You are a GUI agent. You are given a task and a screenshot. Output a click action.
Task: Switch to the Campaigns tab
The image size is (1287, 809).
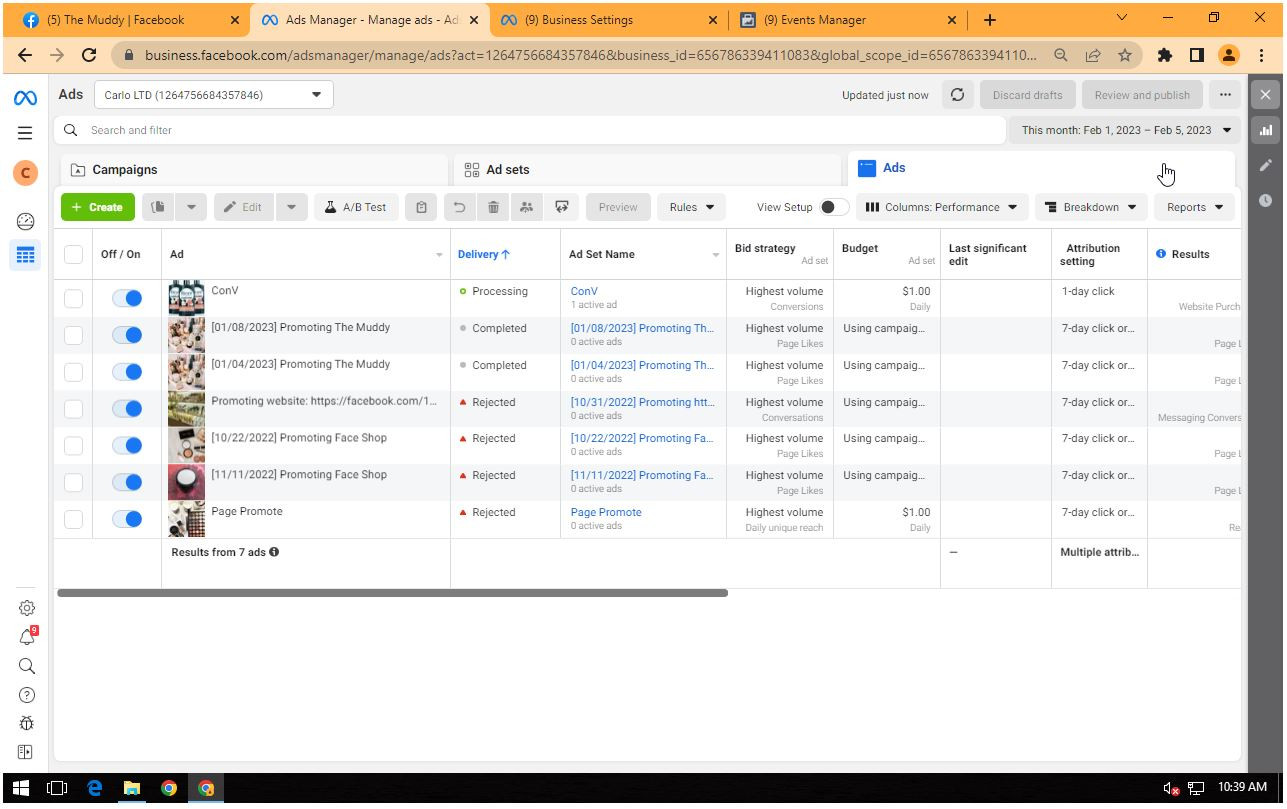click(x=254, y=170)
